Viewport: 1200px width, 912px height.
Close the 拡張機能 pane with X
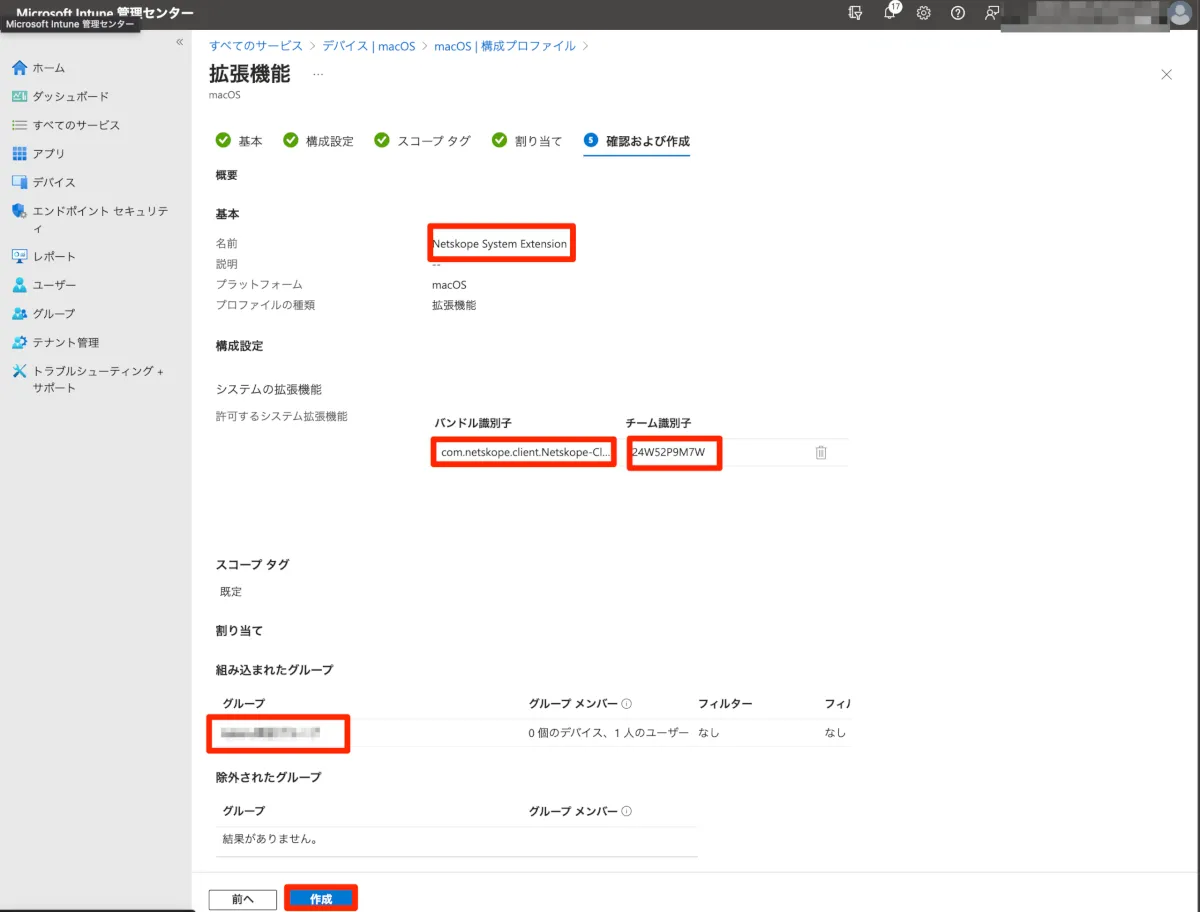click(x=1166, y=74)
